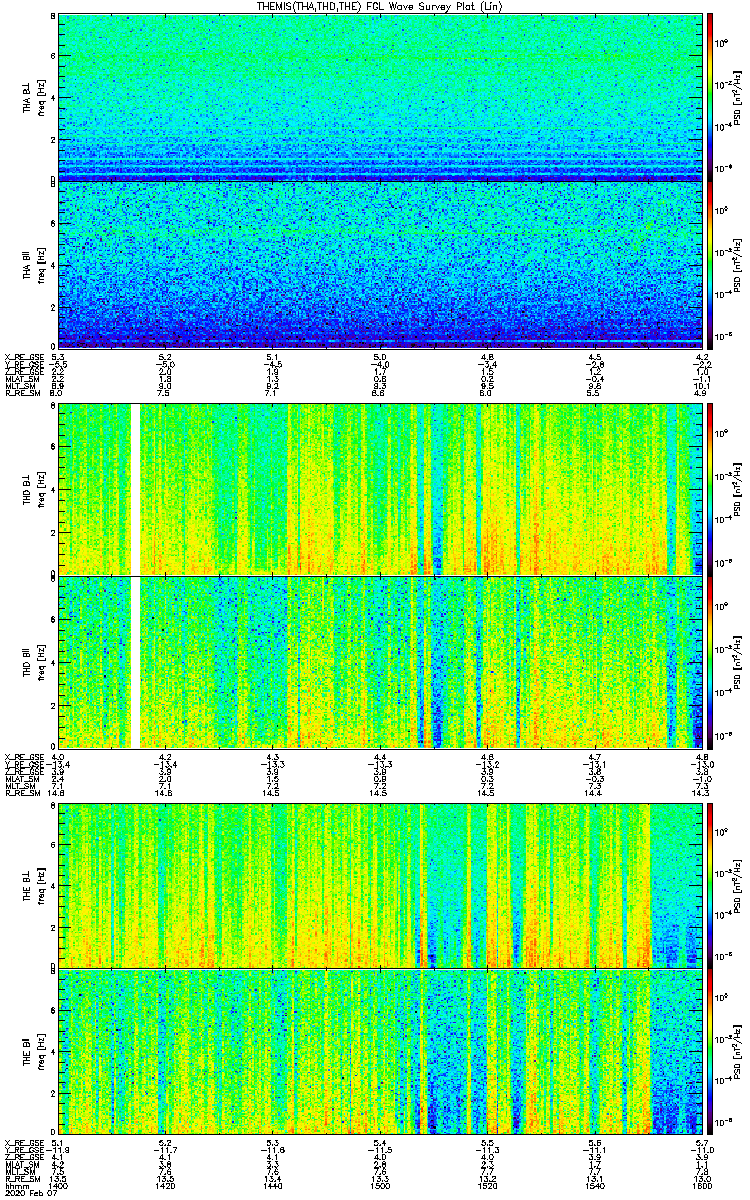Click the 1500 time tick label
The width and height of the screenshot is (750, 1200).
pyautogui.click(x=380, y=1185)
